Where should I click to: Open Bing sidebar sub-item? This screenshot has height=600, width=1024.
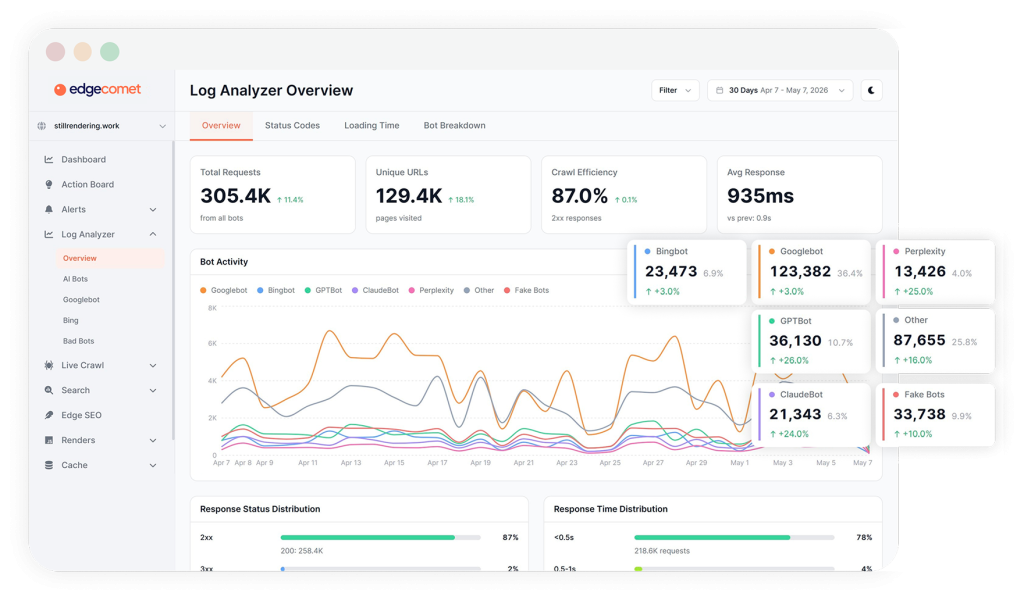click(x=71, y=321)
